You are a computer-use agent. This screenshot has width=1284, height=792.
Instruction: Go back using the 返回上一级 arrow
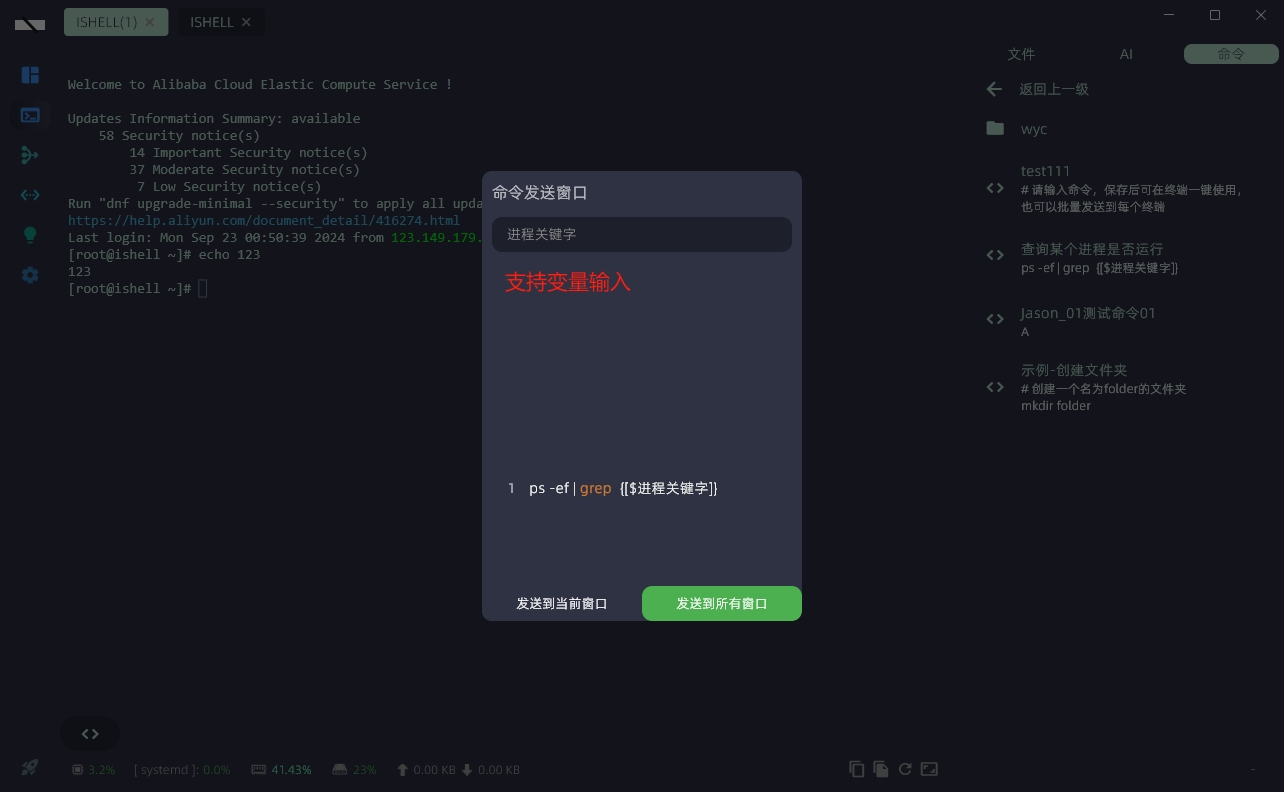(x=994, y=89)
